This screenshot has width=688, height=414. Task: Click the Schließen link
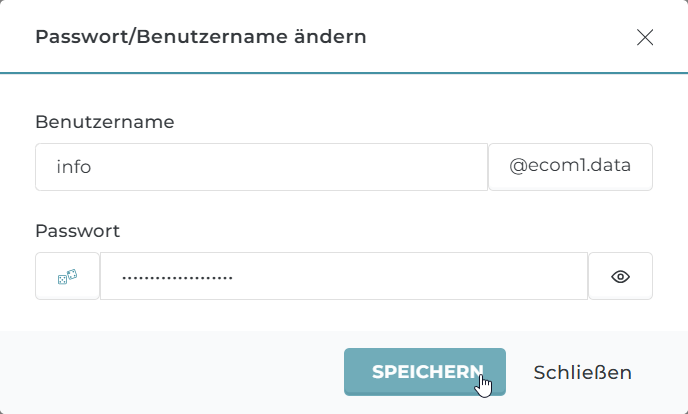pyautogui.click(x=582, y=372)
